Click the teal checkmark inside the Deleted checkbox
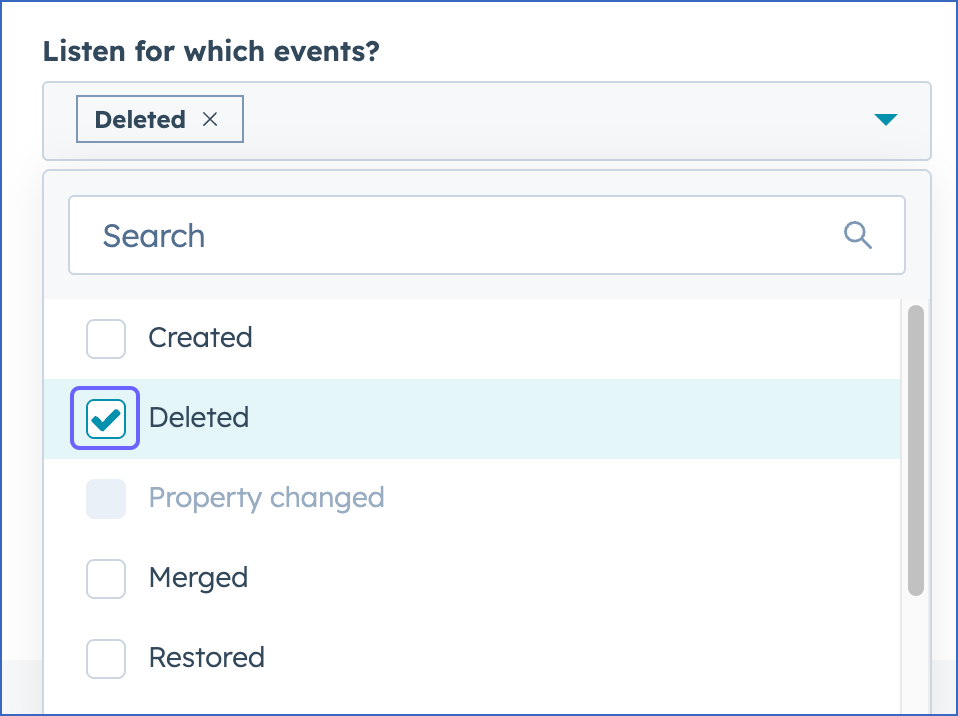The width and height of the screenshot is (958, 716). (x=104, y=418)
